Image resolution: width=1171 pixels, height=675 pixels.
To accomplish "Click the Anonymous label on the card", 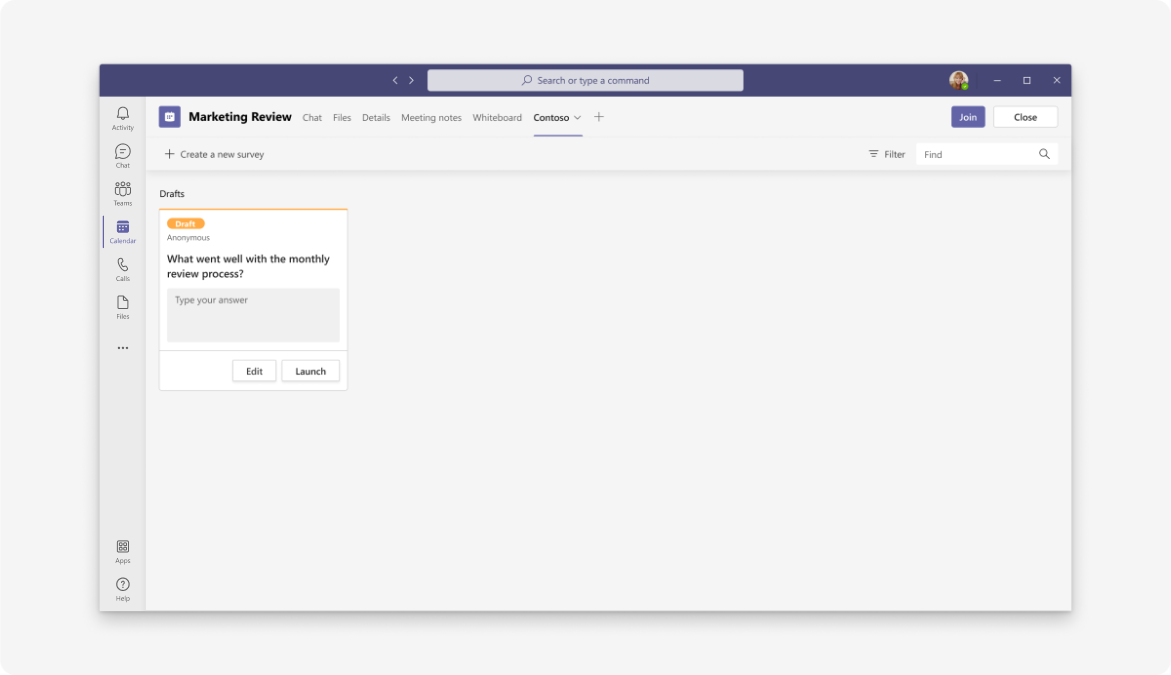I will coord(188,237).
